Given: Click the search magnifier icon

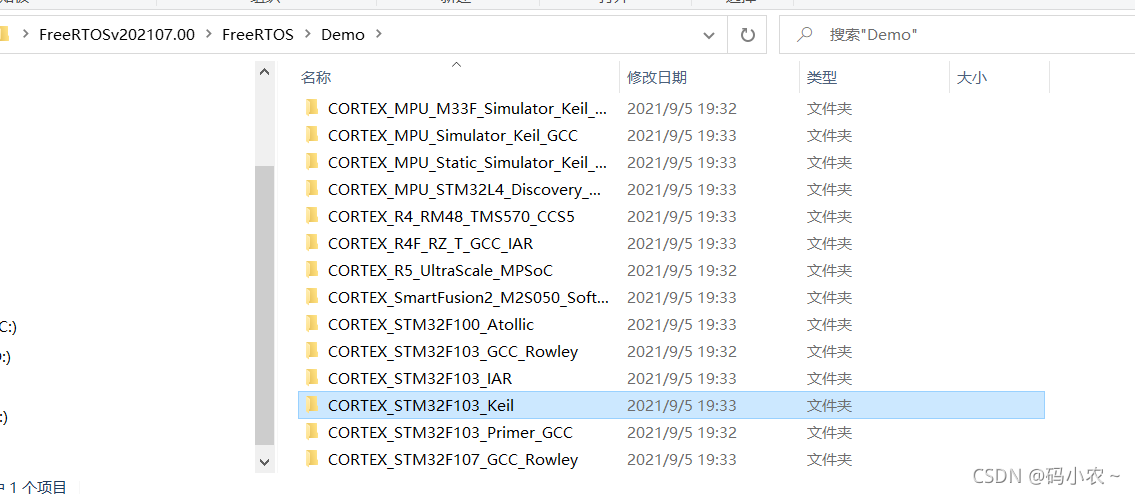Looking at the screenshot, I should point(803,34).
